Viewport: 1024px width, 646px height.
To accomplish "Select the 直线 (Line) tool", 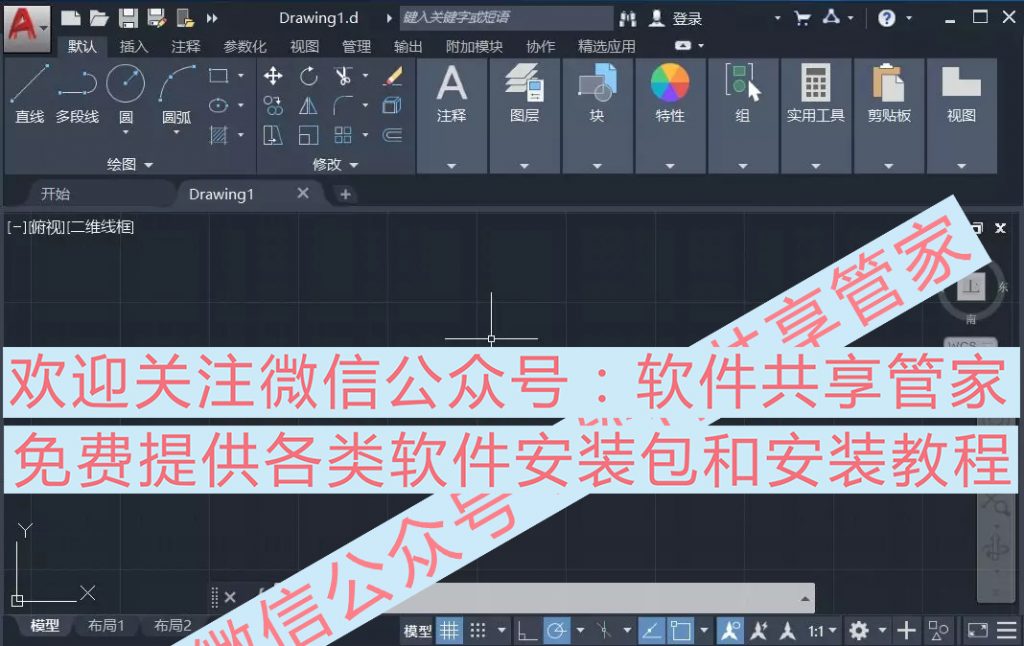I will [29, 95].
